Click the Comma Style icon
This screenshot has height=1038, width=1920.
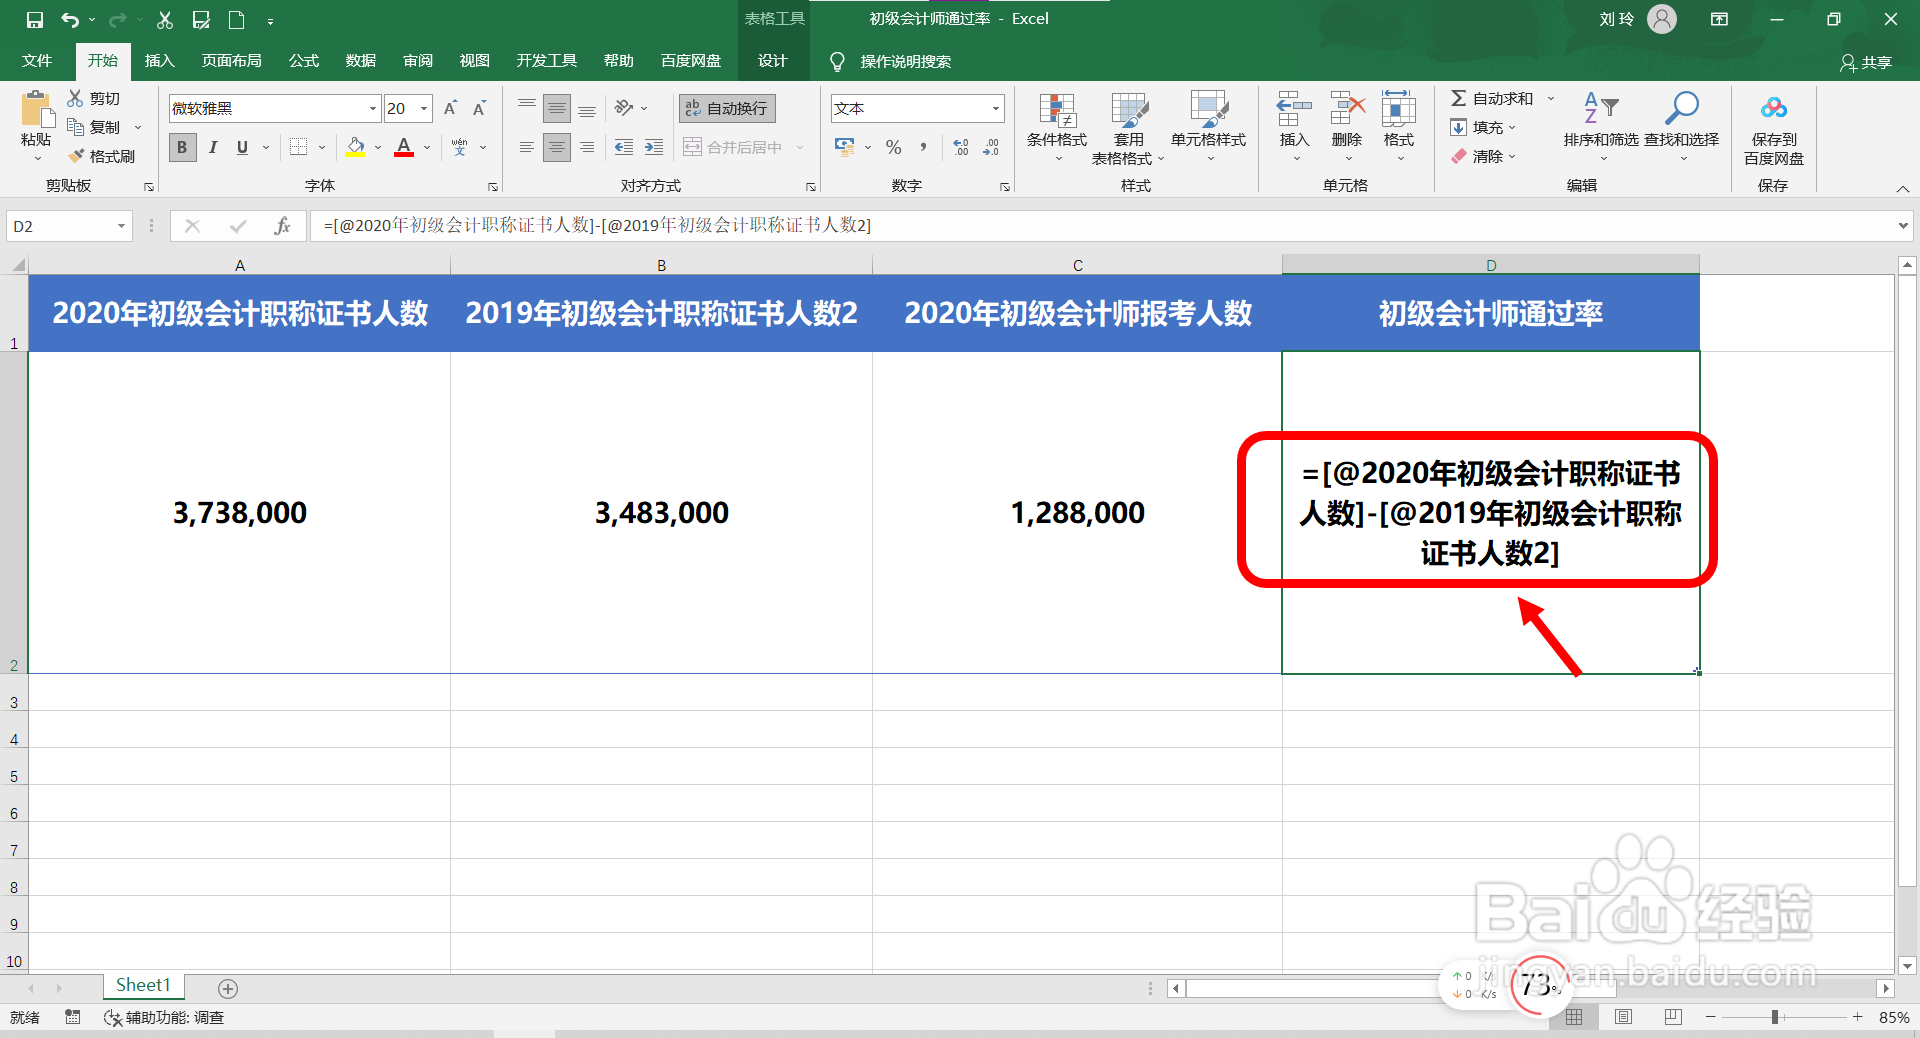(923, 147)
